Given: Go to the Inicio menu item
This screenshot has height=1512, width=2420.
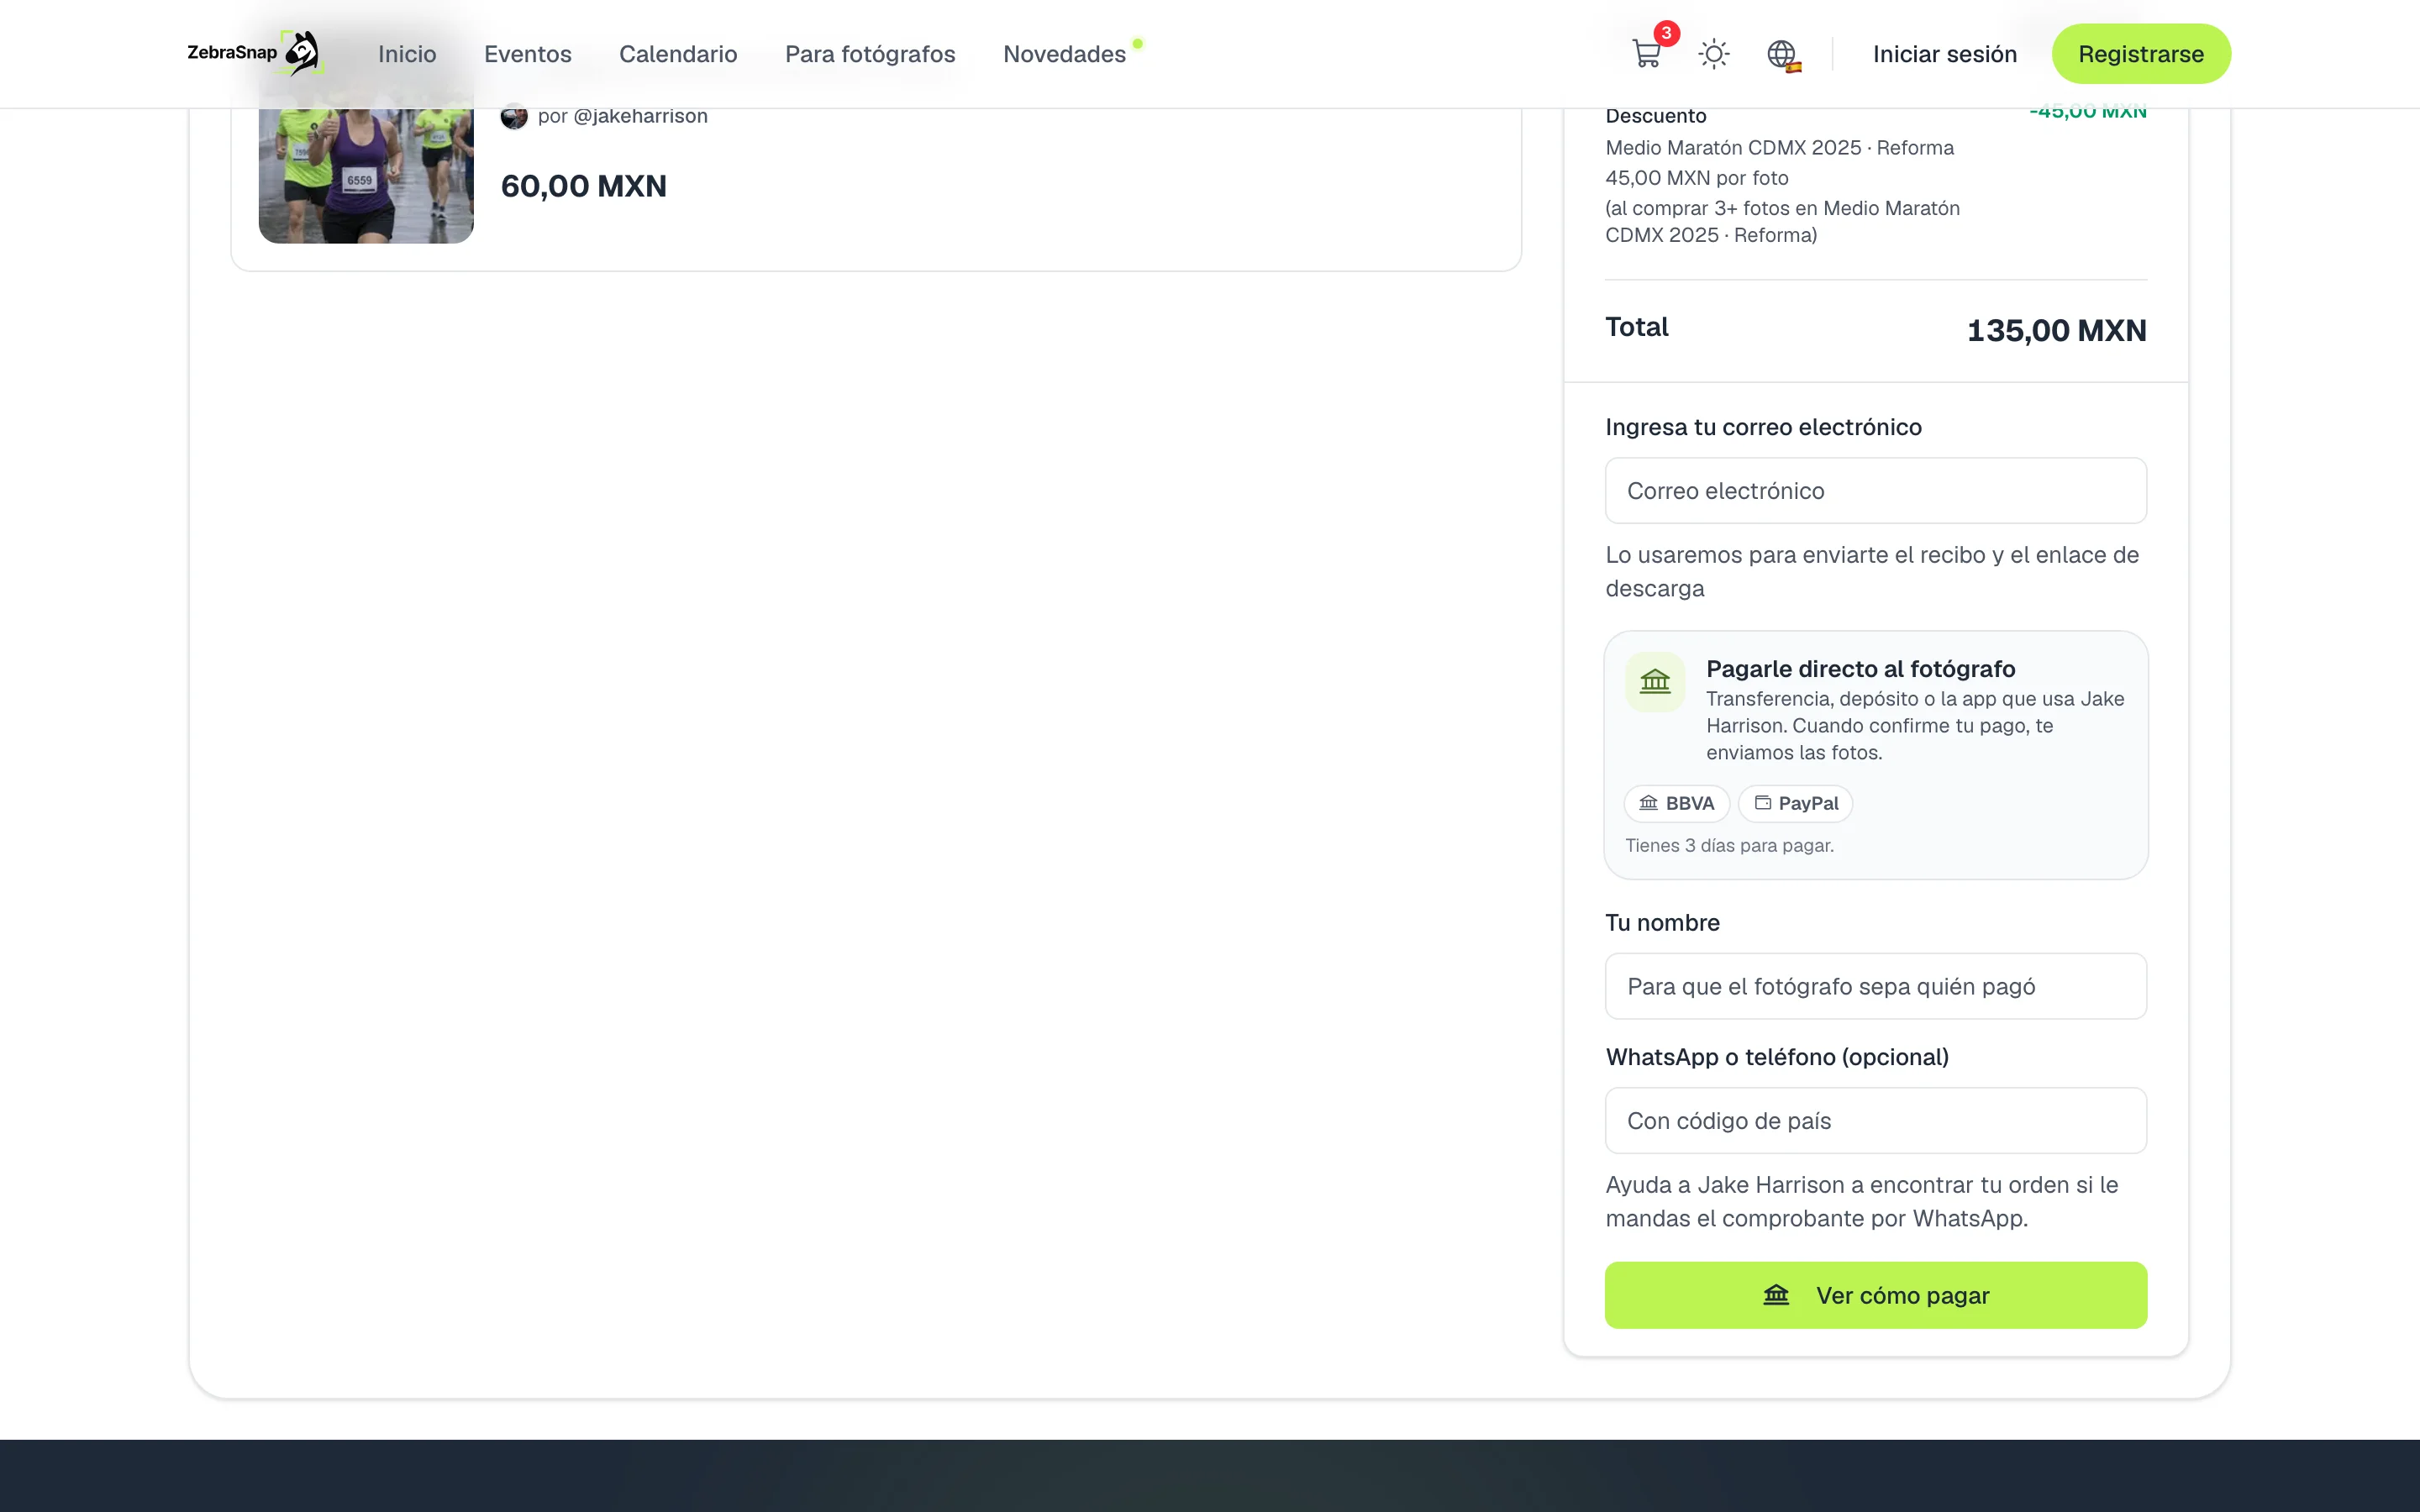Looking at the screenshot, I should click(x=407, y=54).
